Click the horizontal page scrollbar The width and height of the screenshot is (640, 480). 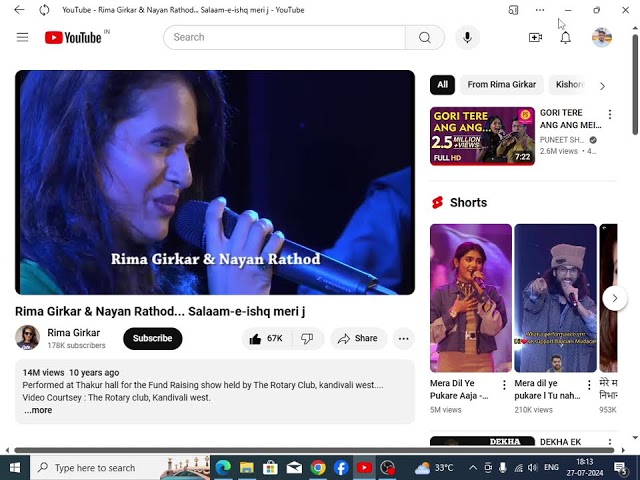point(314,450)
